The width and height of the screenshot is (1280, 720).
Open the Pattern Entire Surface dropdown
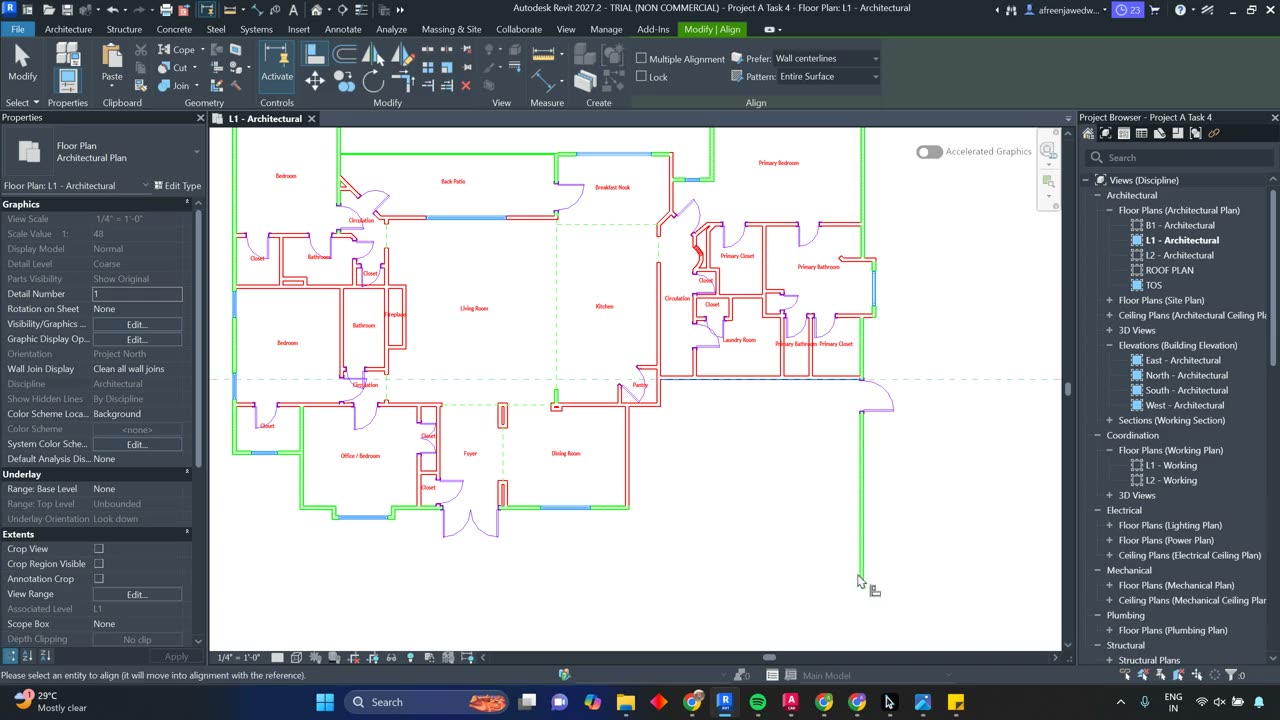tap(829, 77)
